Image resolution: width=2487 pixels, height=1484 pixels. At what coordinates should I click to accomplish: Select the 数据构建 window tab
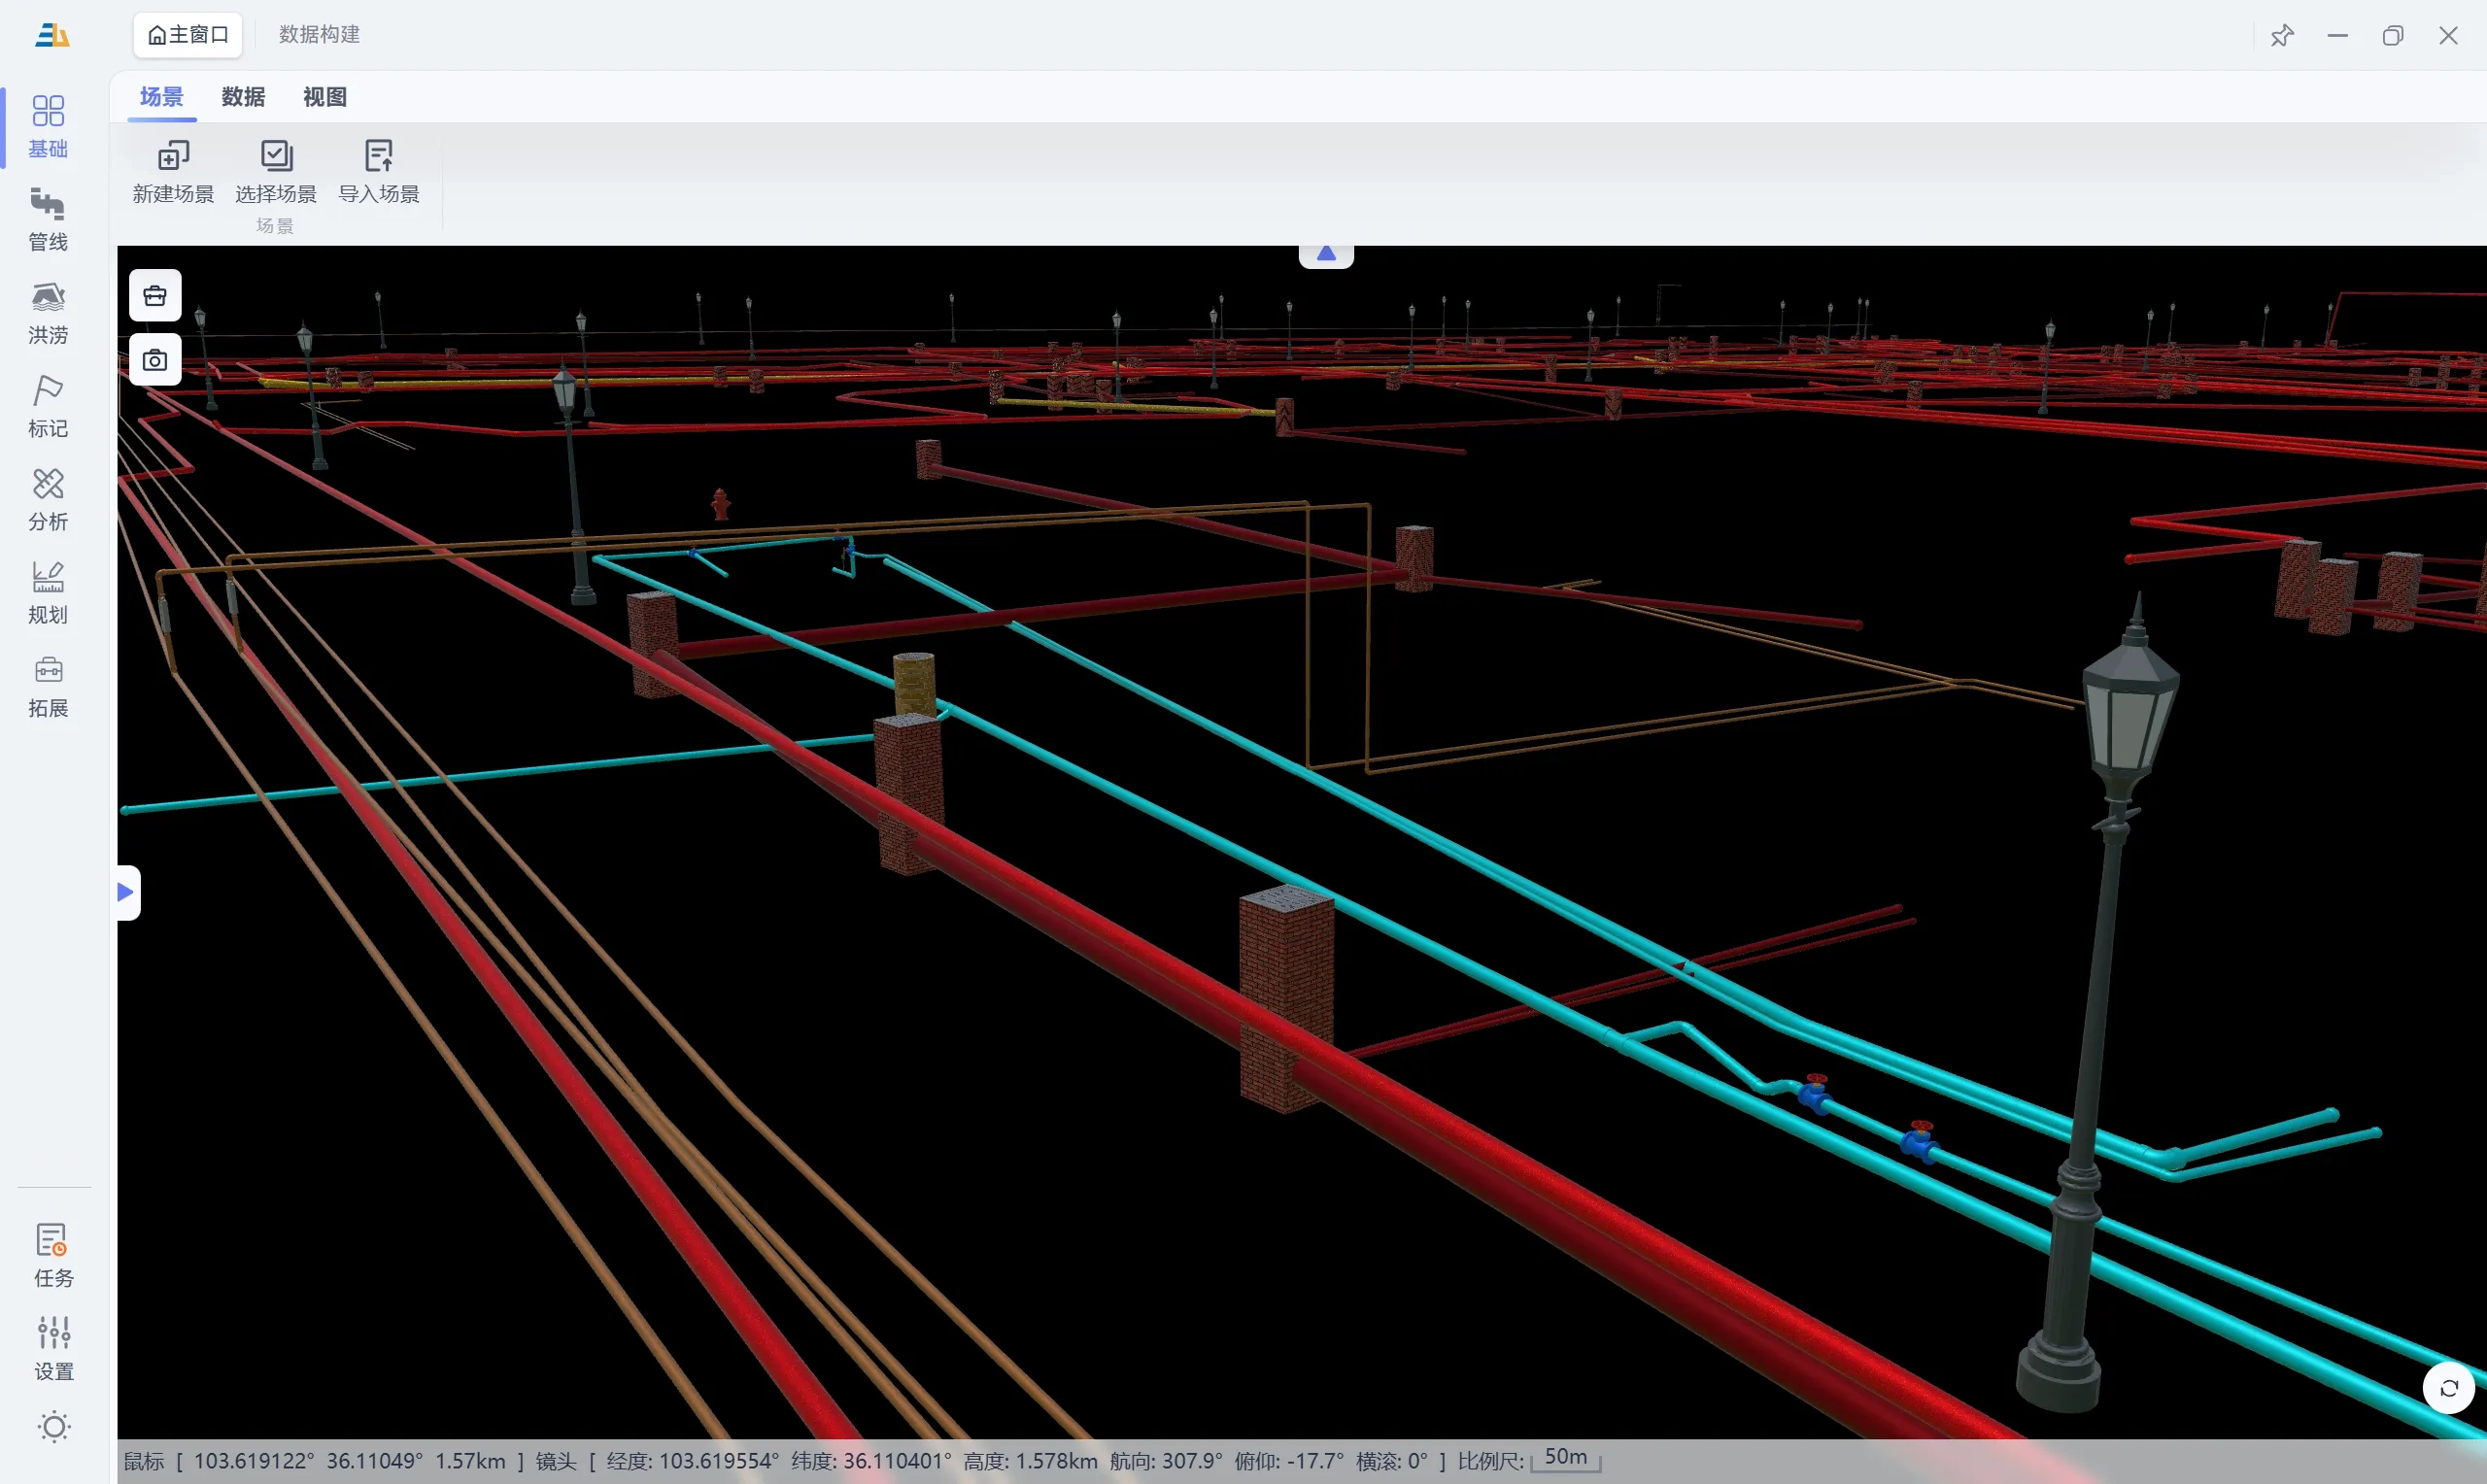tap(319, 35)
